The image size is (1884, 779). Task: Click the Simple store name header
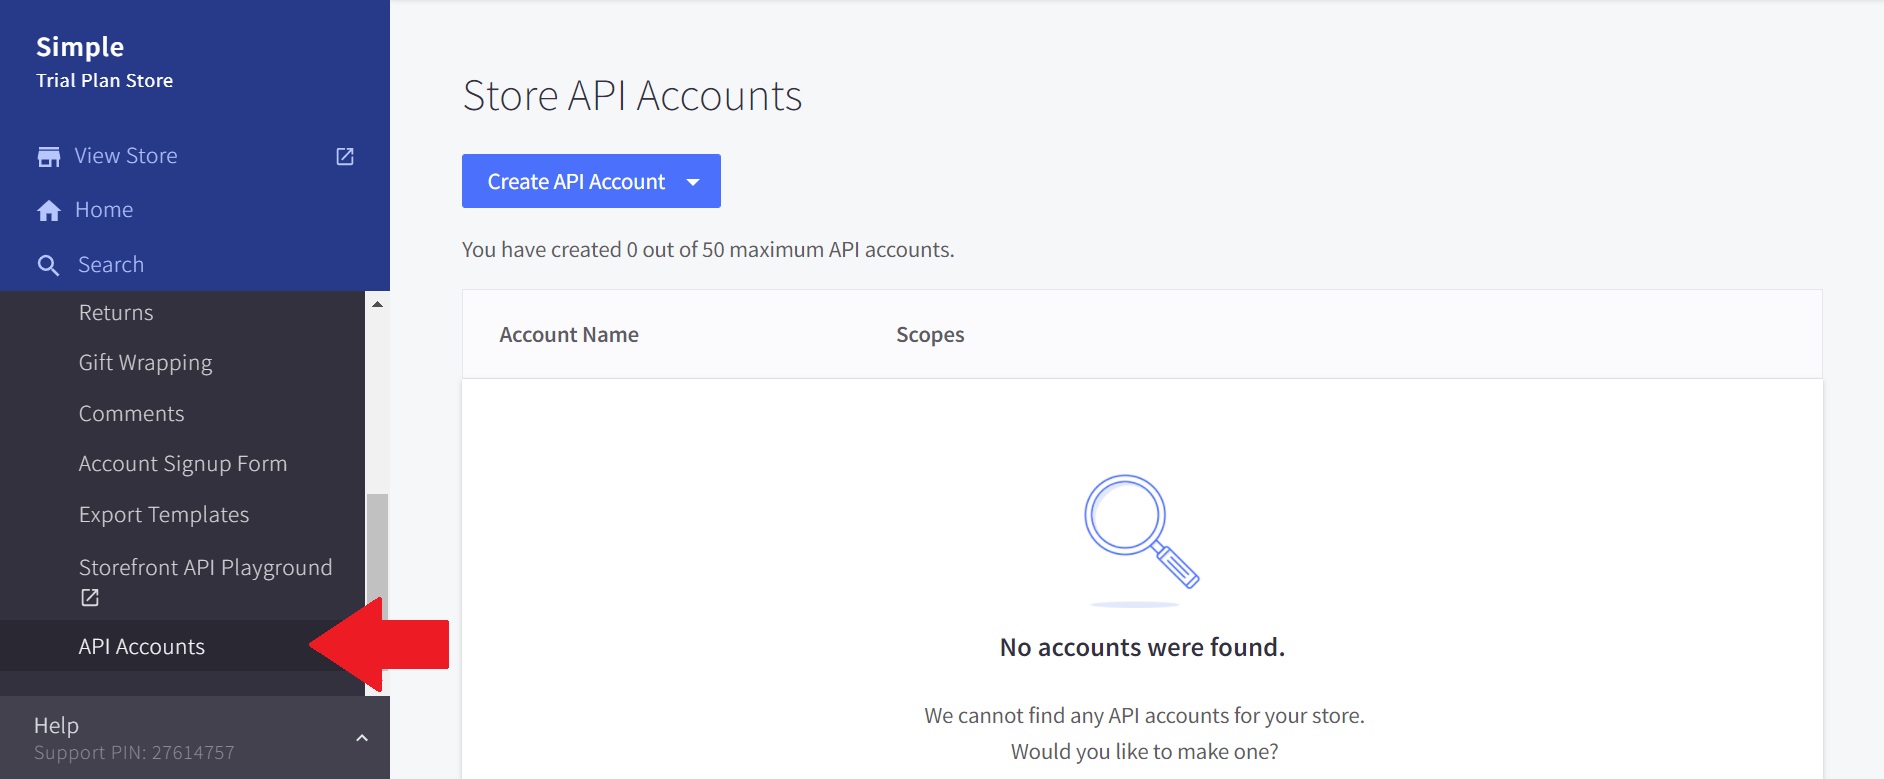click(x=80, y=47)
